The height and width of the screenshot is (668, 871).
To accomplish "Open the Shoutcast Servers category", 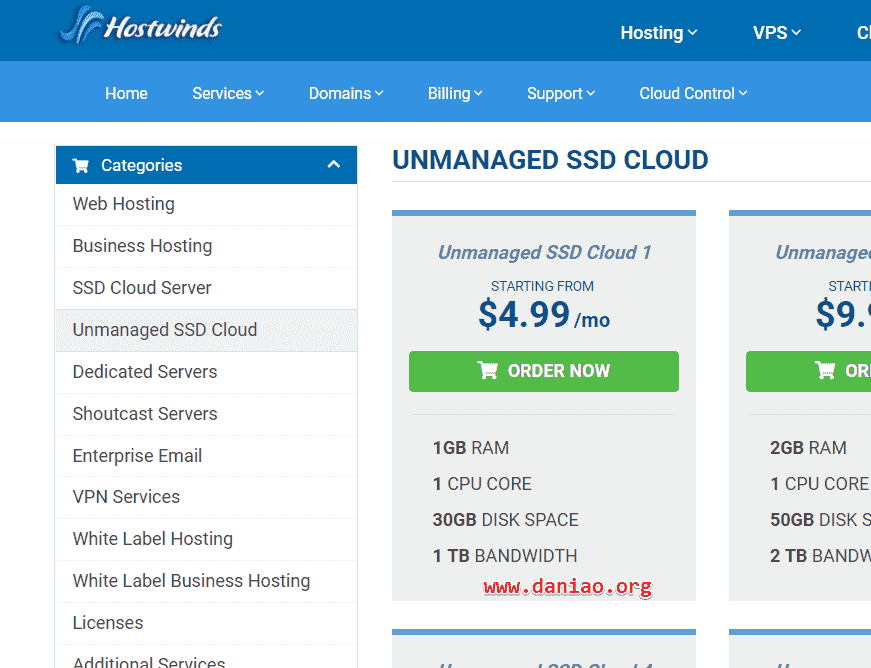I will (x=206, y=414).
